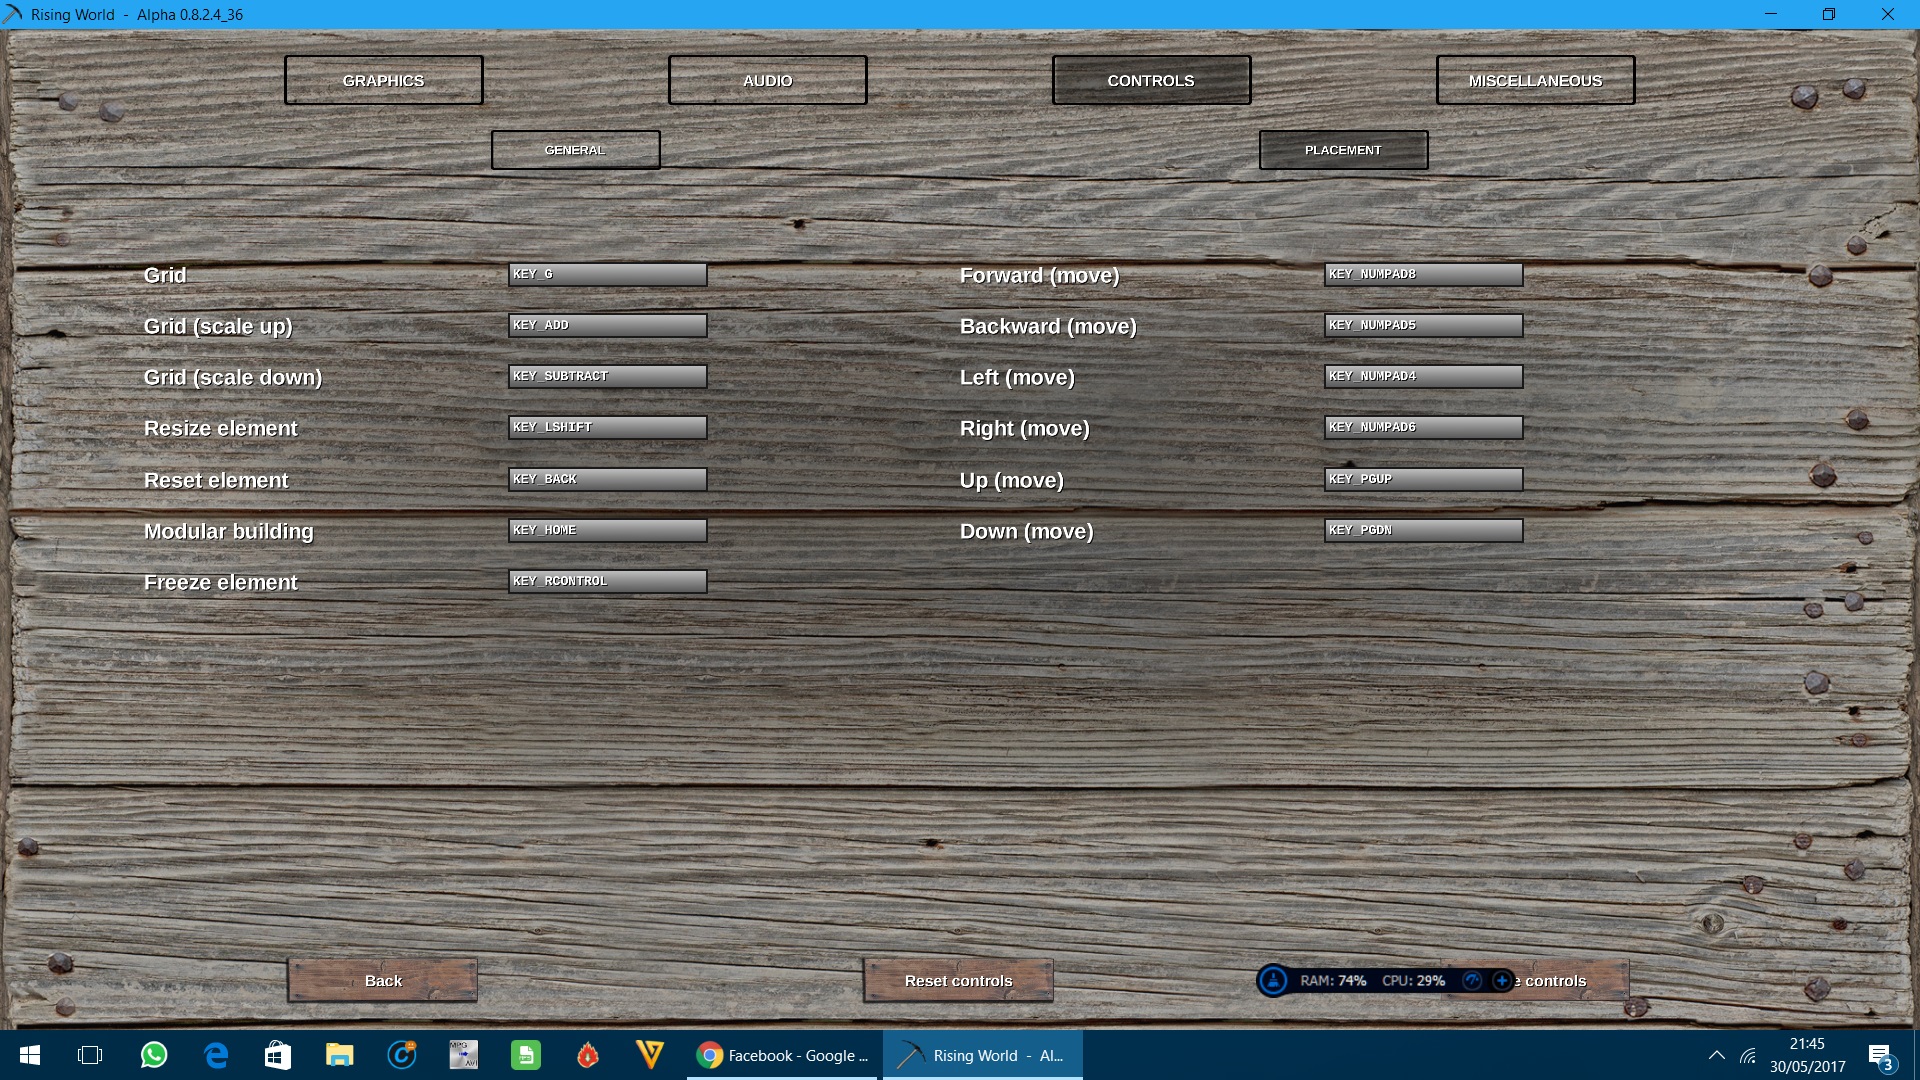Click the speedometer icon in the overlay

pyautogui.click(x=1472, y=981)
